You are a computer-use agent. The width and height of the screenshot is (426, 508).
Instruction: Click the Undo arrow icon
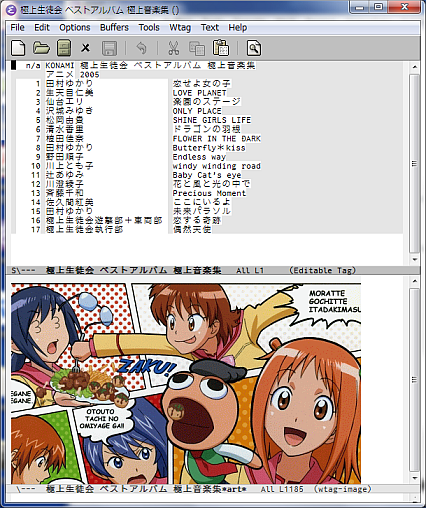coord(142,48)
